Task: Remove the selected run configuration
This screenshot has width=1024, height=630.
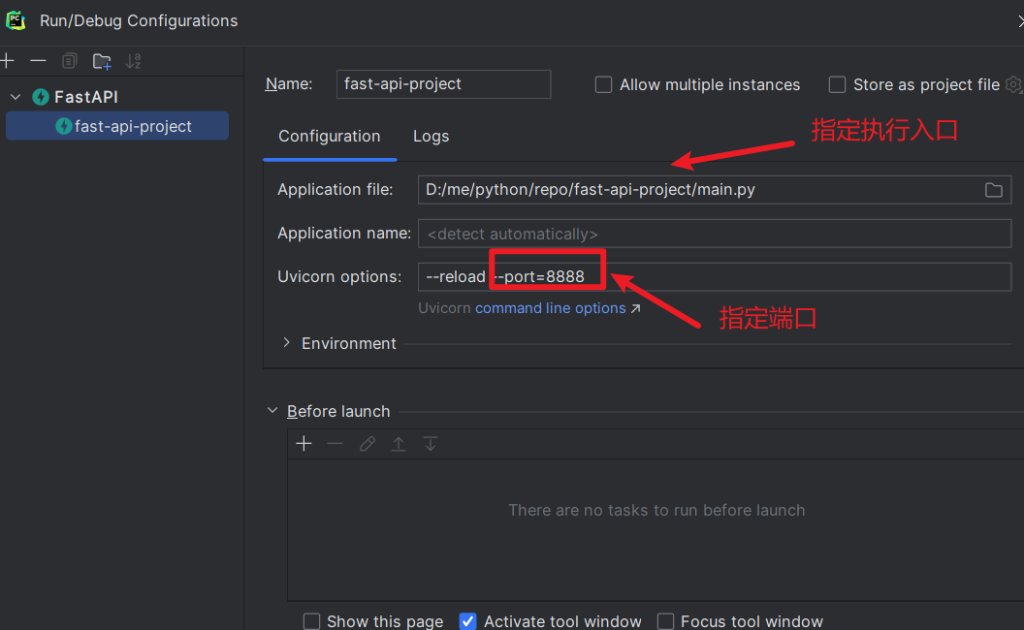Action: [38, 61]
